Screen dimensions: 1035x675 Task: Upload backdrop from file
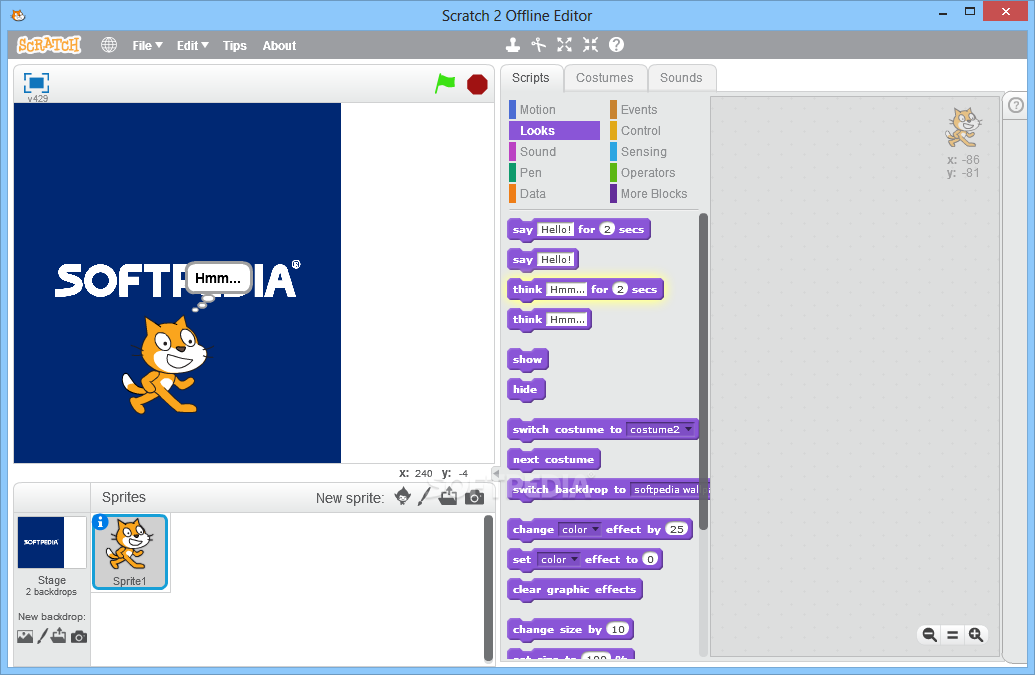click(x=59, y=636)
